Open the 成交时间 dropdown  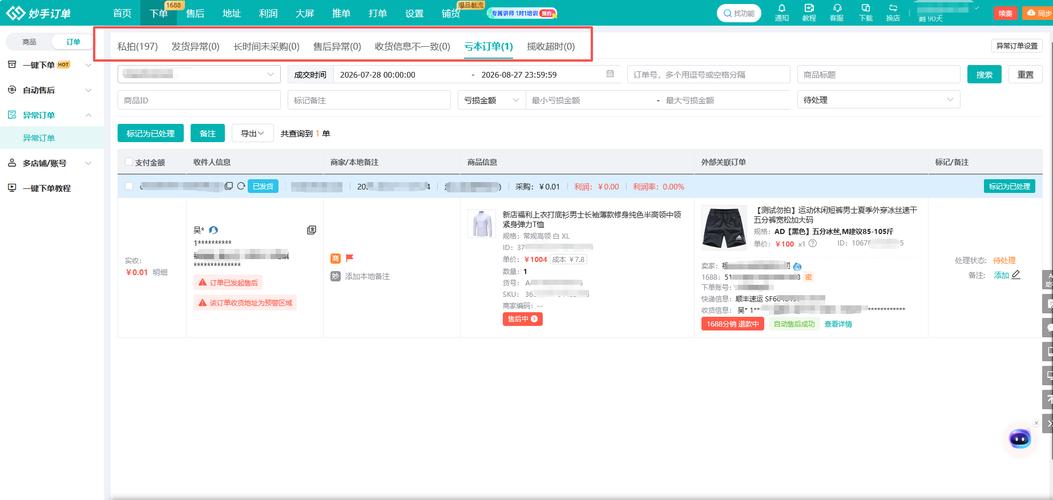pyautogui.click(x=310, y=74)
